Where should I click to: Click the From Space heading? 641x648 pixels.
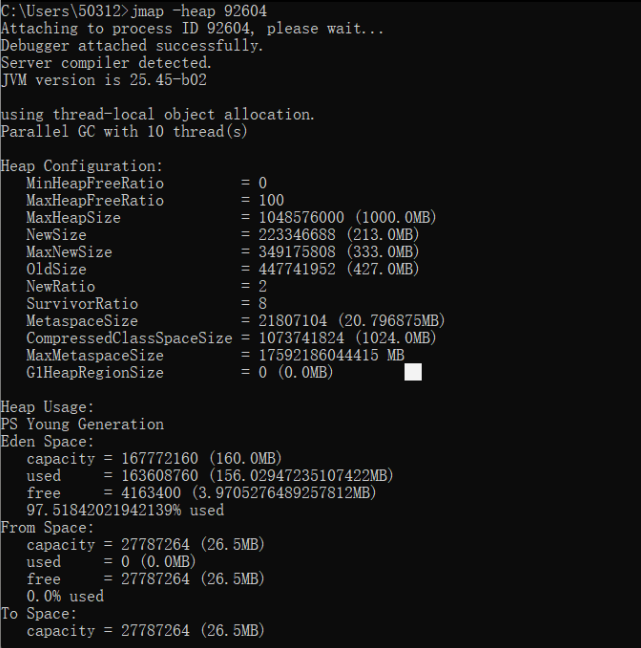(x=48, y=528)
